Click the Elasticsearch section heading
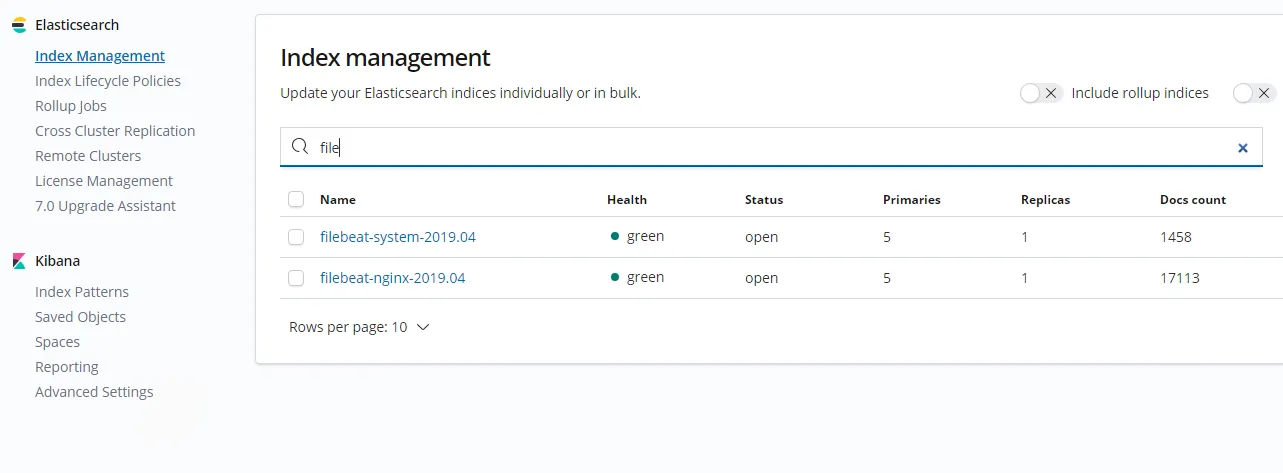Viewport: 1283px width, 473px height. tap(77, 25)
